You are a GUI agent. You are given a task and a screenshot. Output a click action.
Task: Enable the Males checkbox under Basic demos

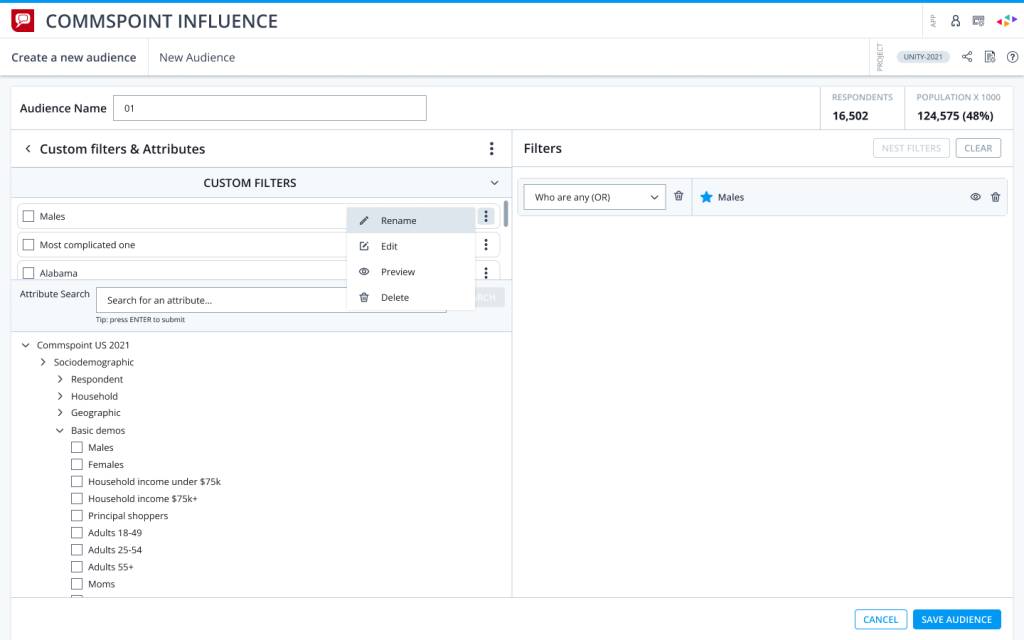(x=77, y=447)
